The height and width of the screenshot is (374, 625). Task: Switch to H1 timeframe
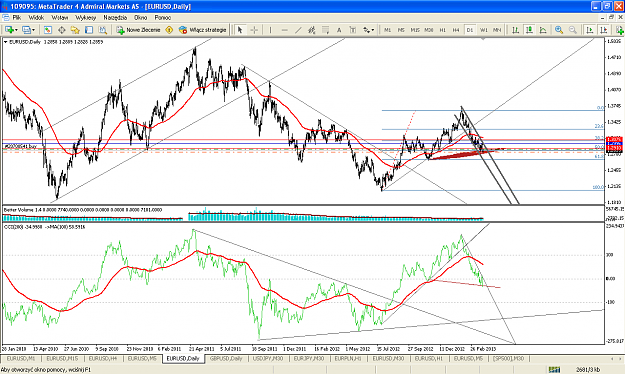click(x=442, y=30)
